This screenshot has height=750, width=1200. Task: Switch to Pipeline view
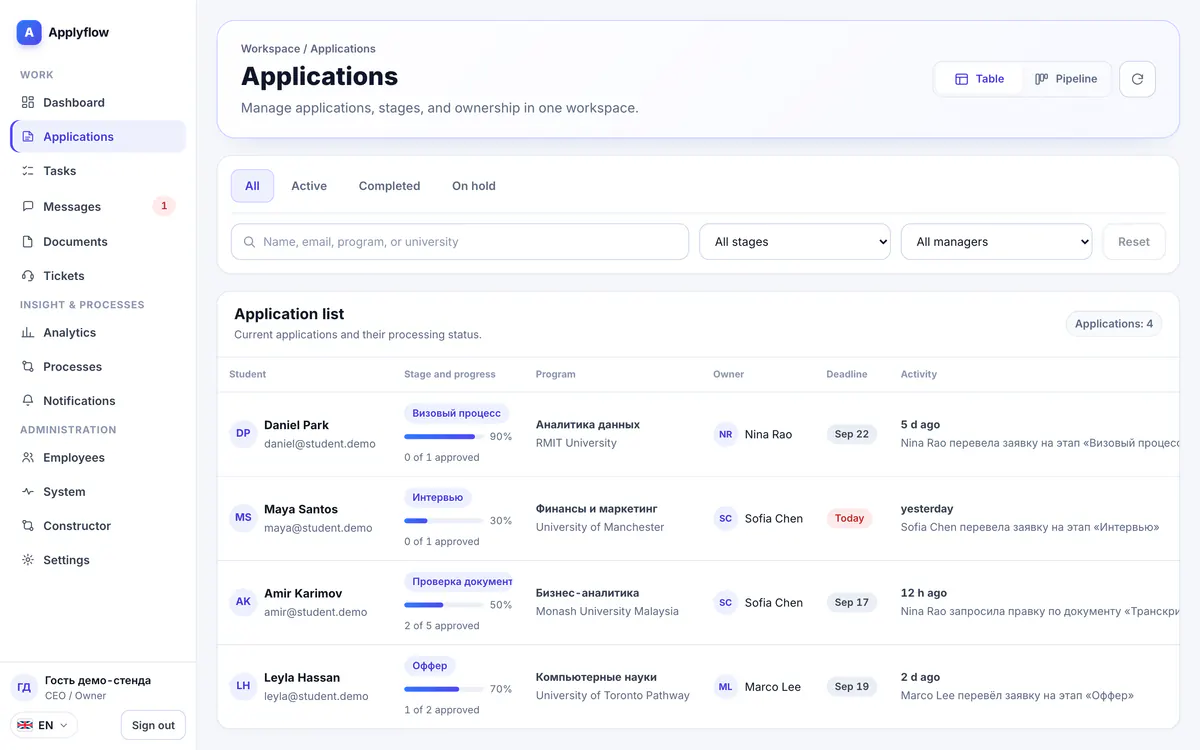point(1066,79)
